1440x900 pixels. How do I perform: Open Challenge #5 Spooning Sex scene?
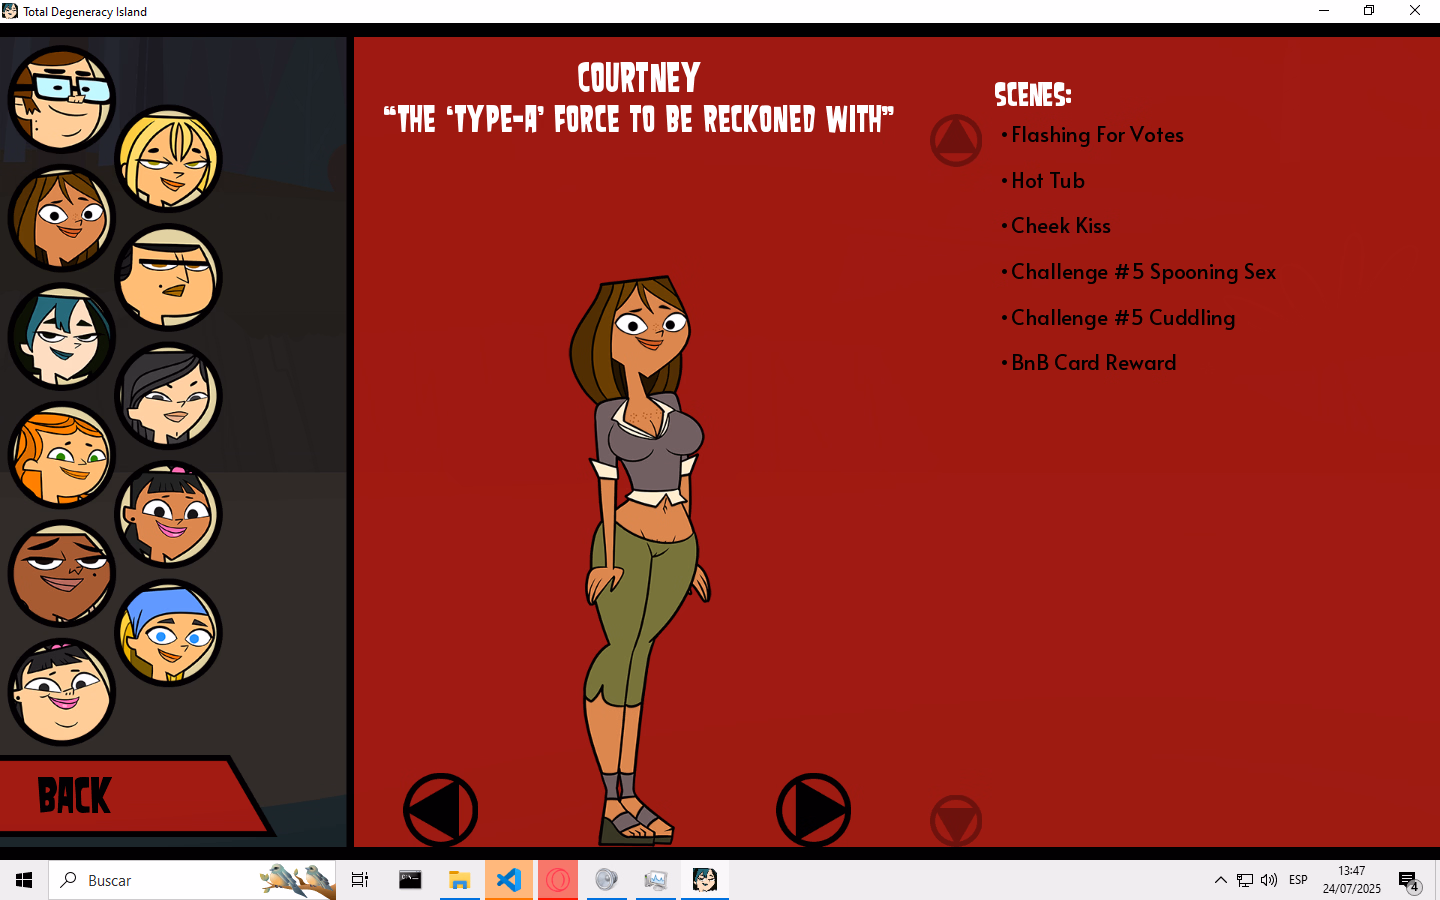pyautogui.click(x=1143, y=272)
